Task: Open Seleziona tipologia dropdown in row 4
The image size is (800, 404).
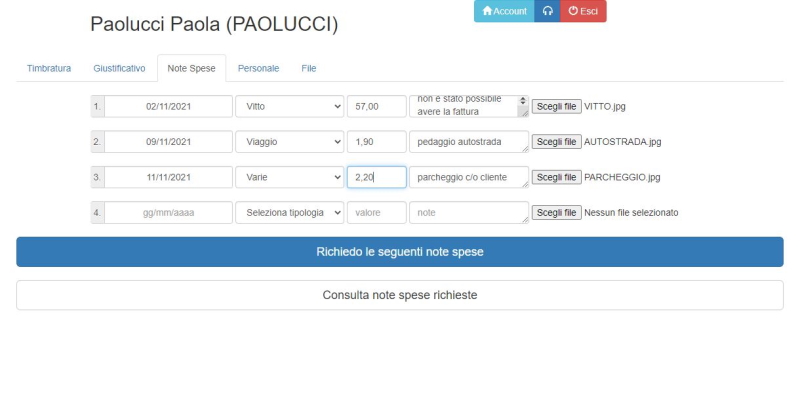Action: pyautogui.click(x=289, y=213)
